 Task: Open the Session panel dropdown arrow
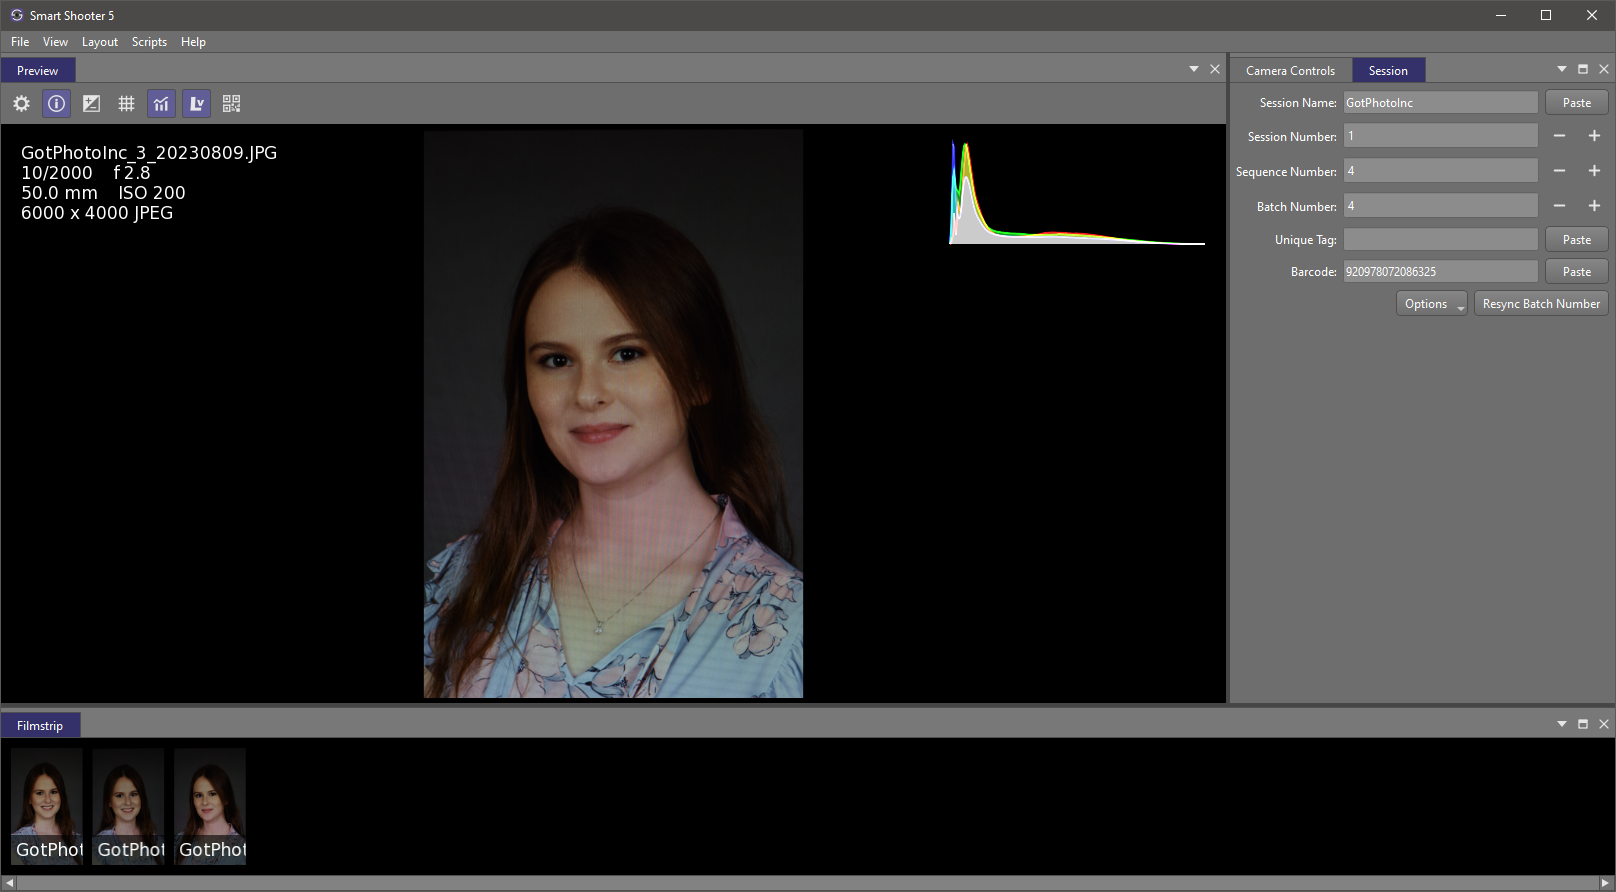[1561, 69]
